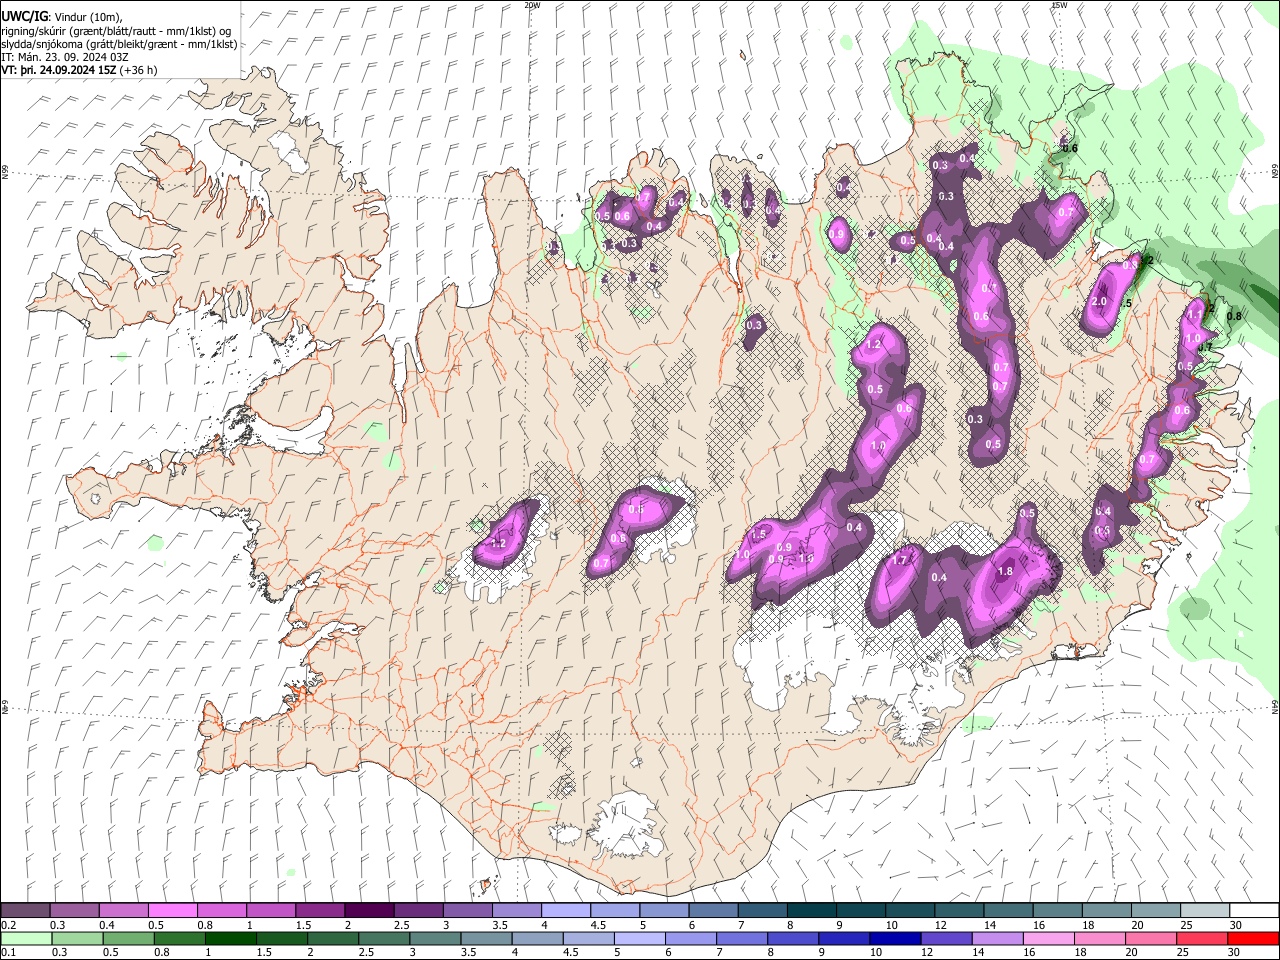Click the 'UWC/IG: Vindur (10m)' title line
The image size is (1280, 960).
[62, 17]
